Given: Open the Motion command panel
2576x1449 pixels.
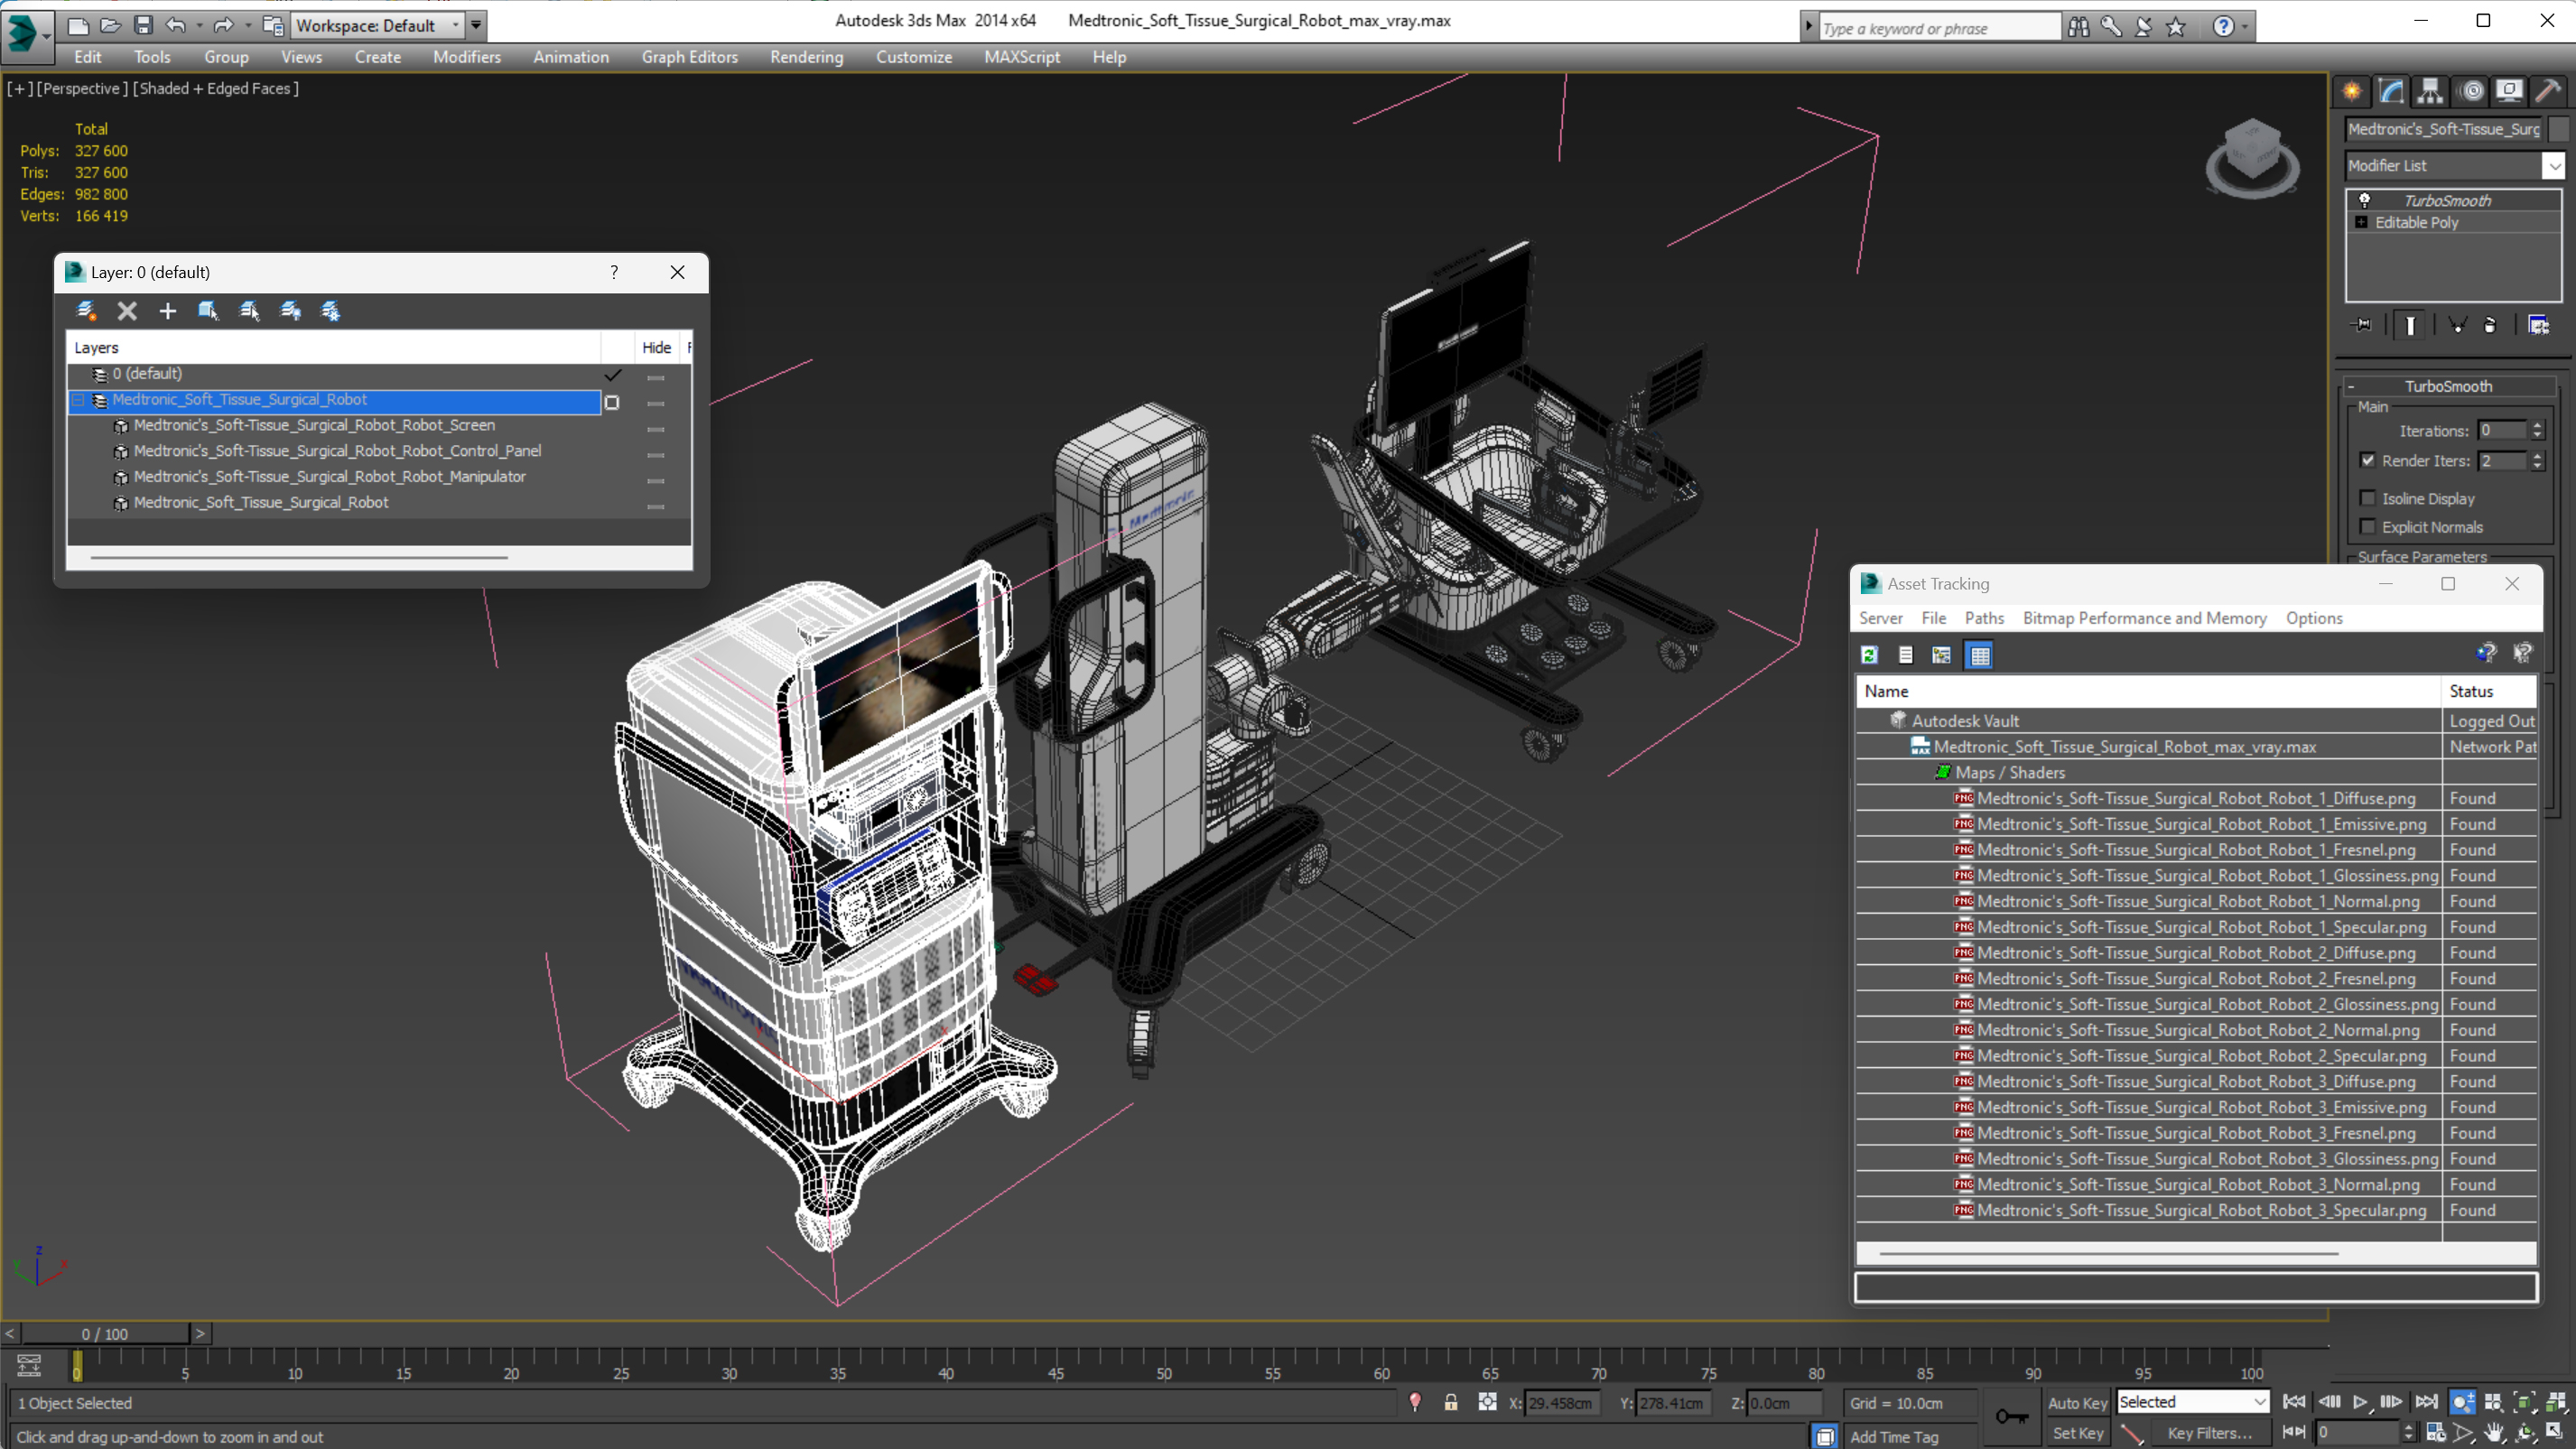Looking at the screenshot, I should (2471, 91).
